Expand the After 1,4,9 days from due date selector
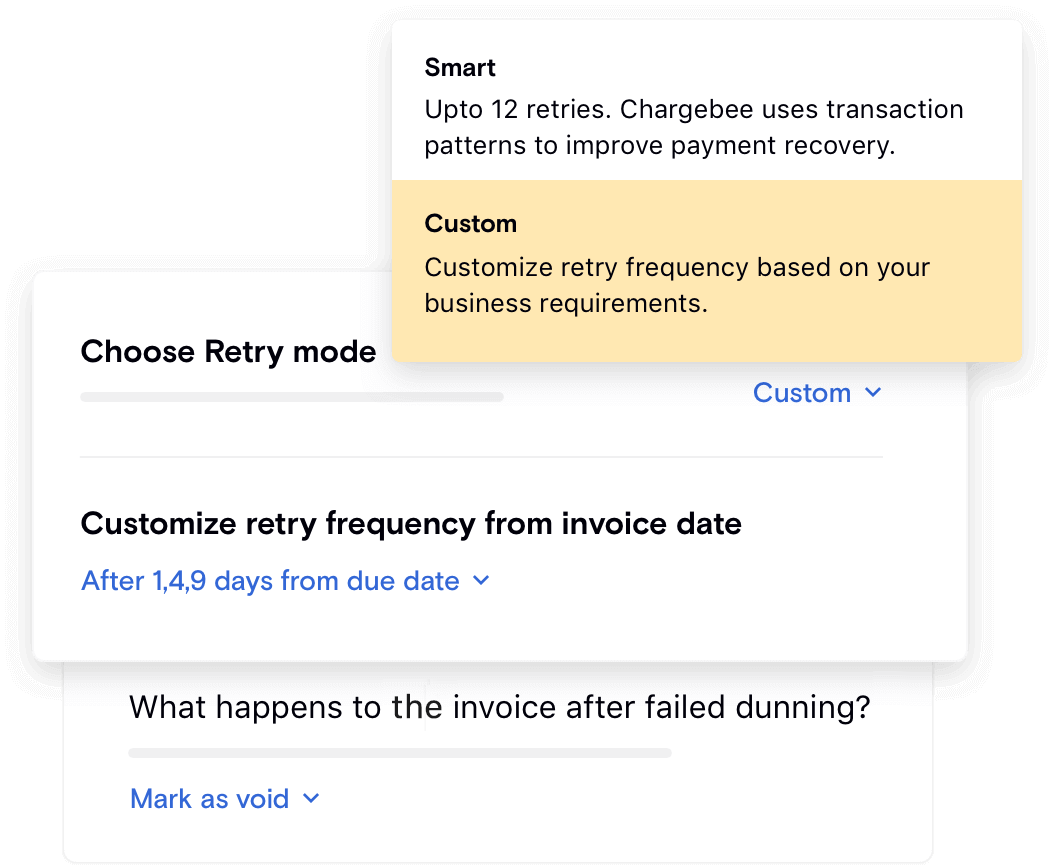The image size is (1054, 866). pos(286,581)
